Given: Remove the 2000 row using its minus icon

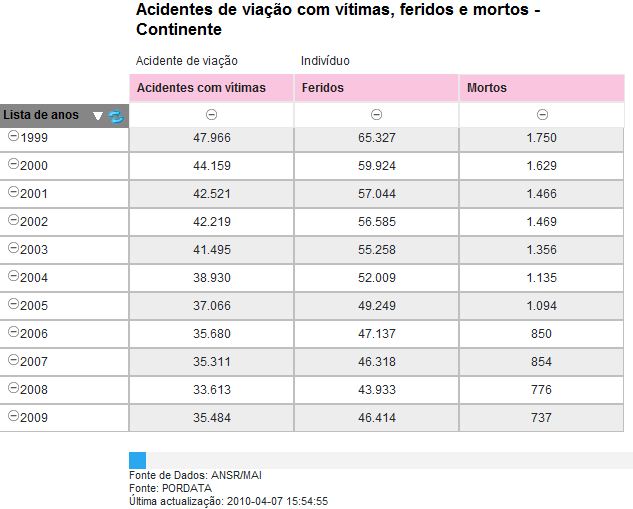Looking at the screenshot, I should (14, 163).
